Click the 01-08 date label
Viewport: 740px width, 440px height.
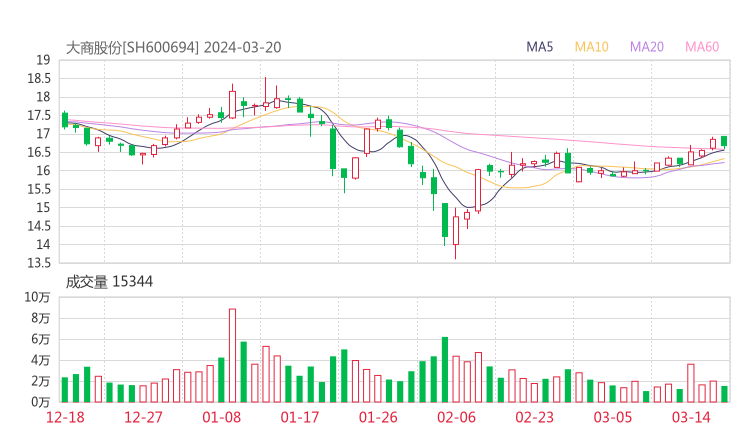pyautogui.click(x=221, y=417)
